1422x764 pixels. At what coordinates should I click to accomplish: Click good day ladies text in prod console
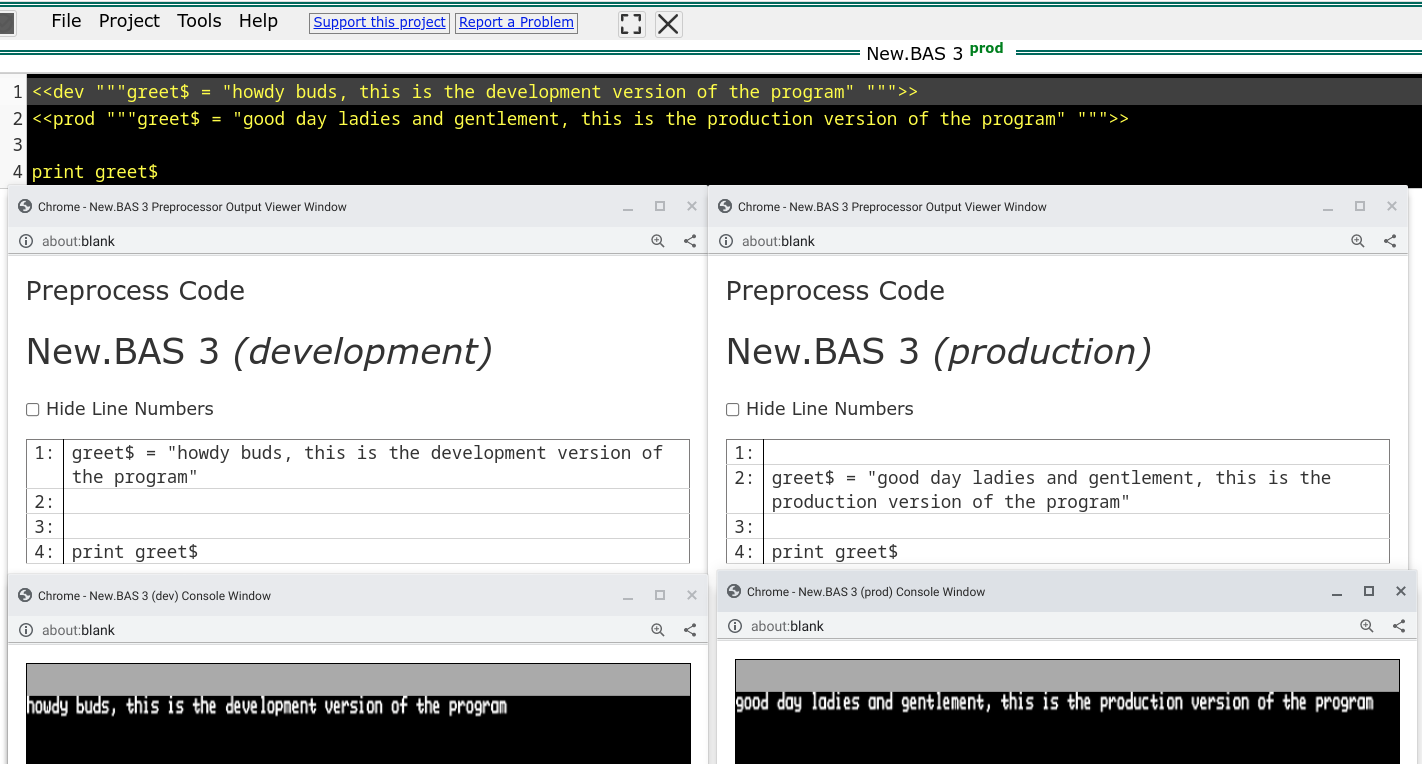(1054, 703)
